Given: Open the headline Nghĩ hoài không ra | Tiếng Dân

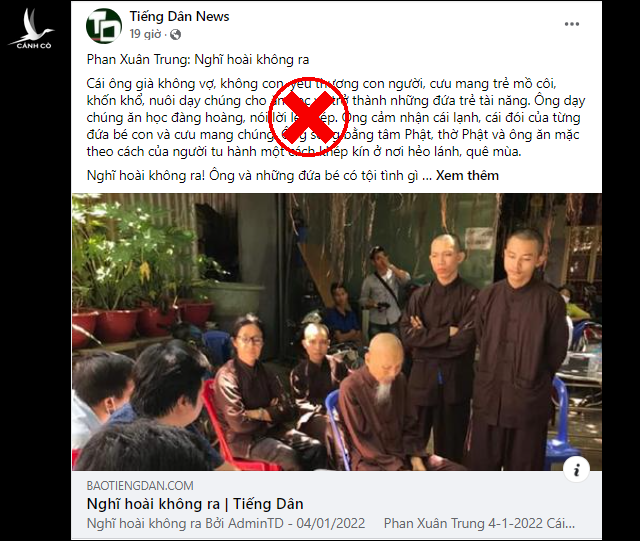Looking at the screenshot, I should point(195,504).
